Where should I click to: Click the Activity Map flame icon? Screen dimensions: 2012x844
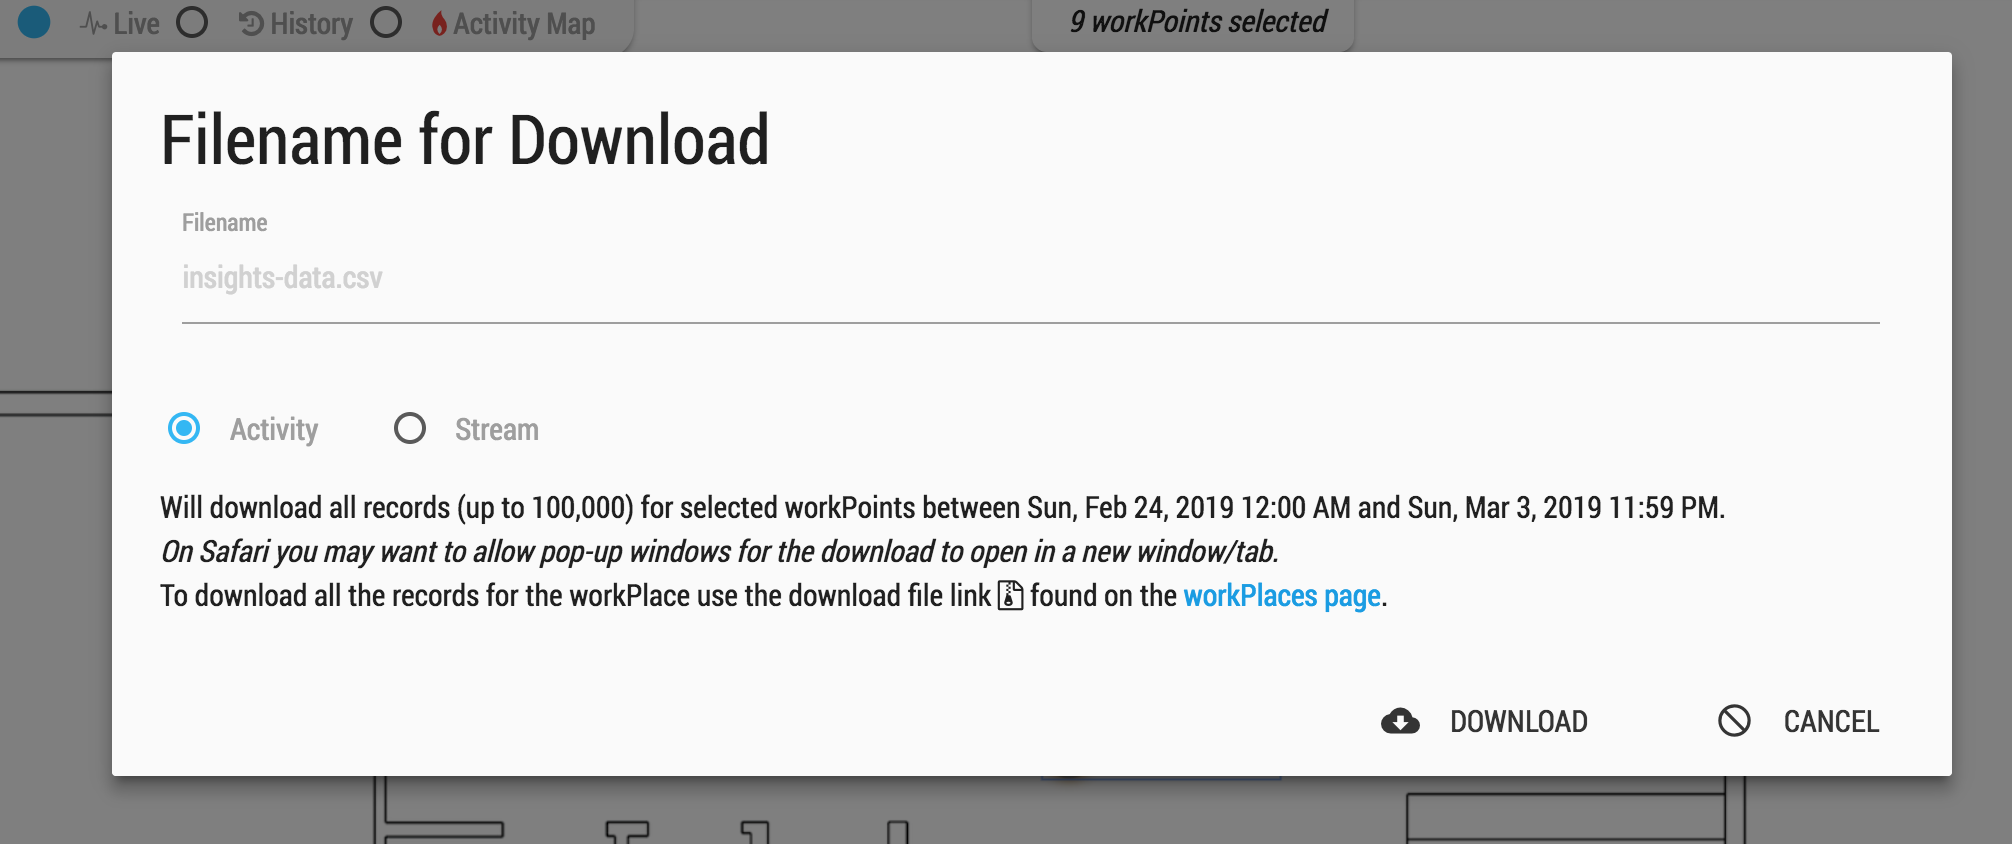pos(439,24)
